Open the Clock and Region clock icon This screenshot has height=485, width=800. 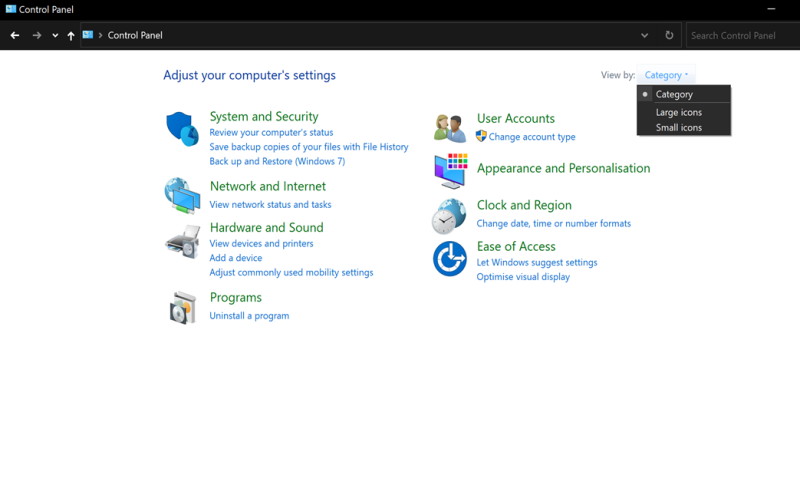coord(449,216)
